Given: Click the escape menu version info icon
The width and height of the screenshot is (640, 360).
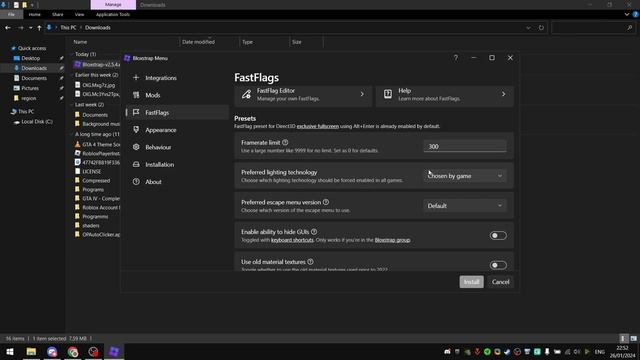Looking at the screenshot, I should pos(326,202).
